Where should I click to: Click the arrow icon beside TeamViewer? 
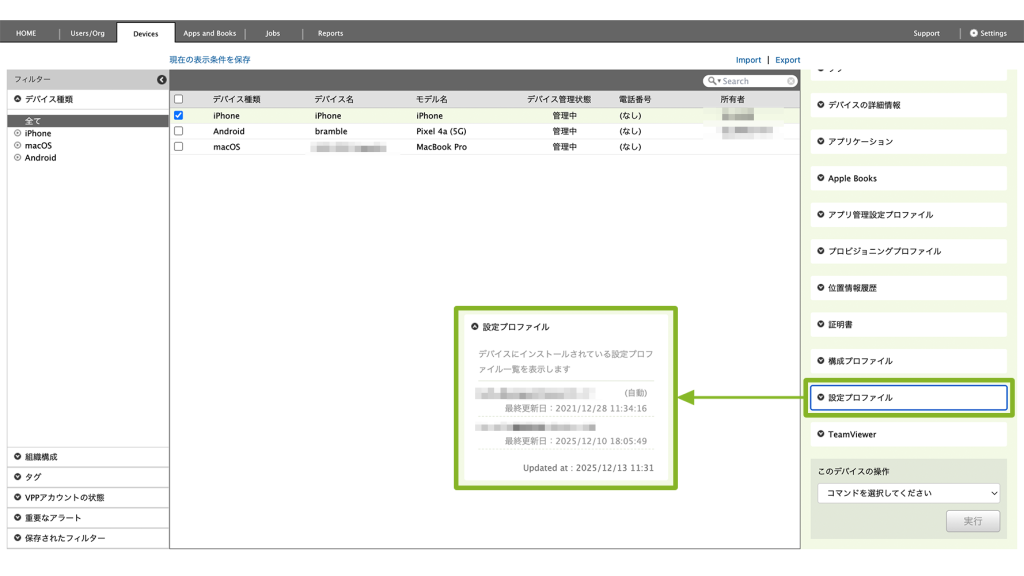(821, 434)
